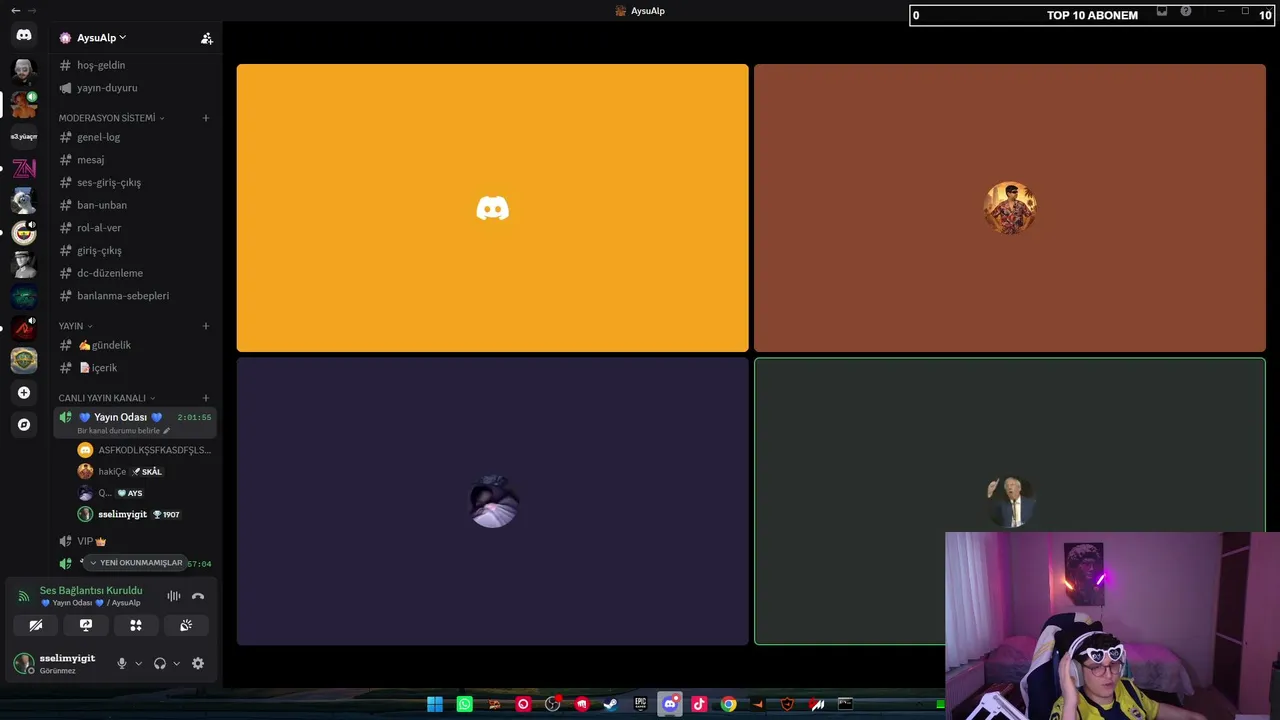Create channel in CANLI YAYIN KANALI category
Image resolution: width=1280 pixels, height=720 pixels.
[x=206, y=398]
